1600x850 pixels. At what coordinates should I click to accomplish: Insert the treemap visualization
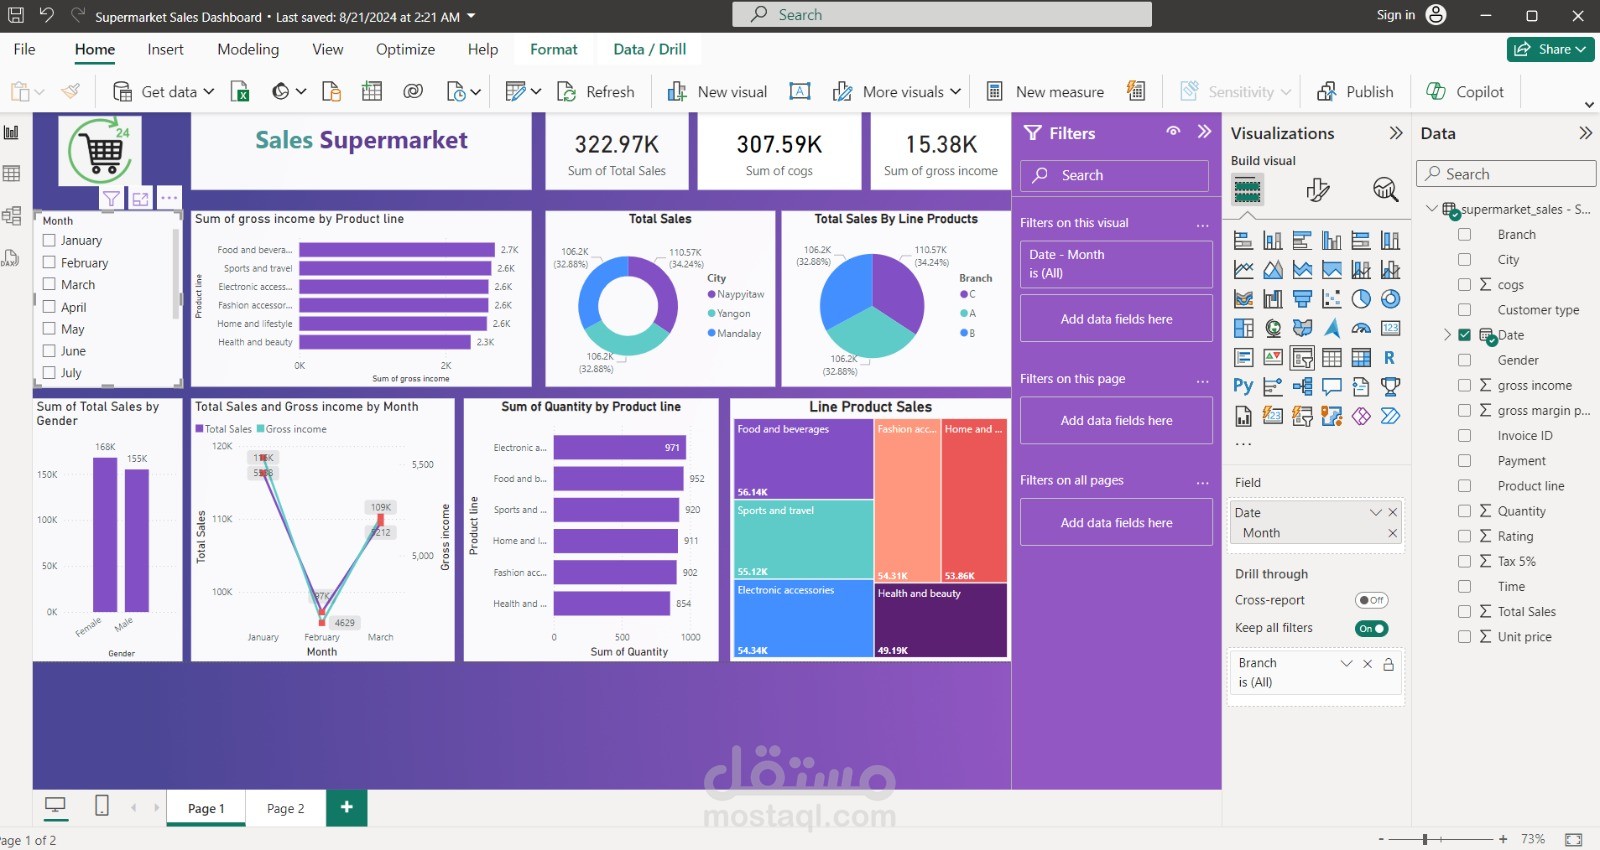[x=1243, y=328]
